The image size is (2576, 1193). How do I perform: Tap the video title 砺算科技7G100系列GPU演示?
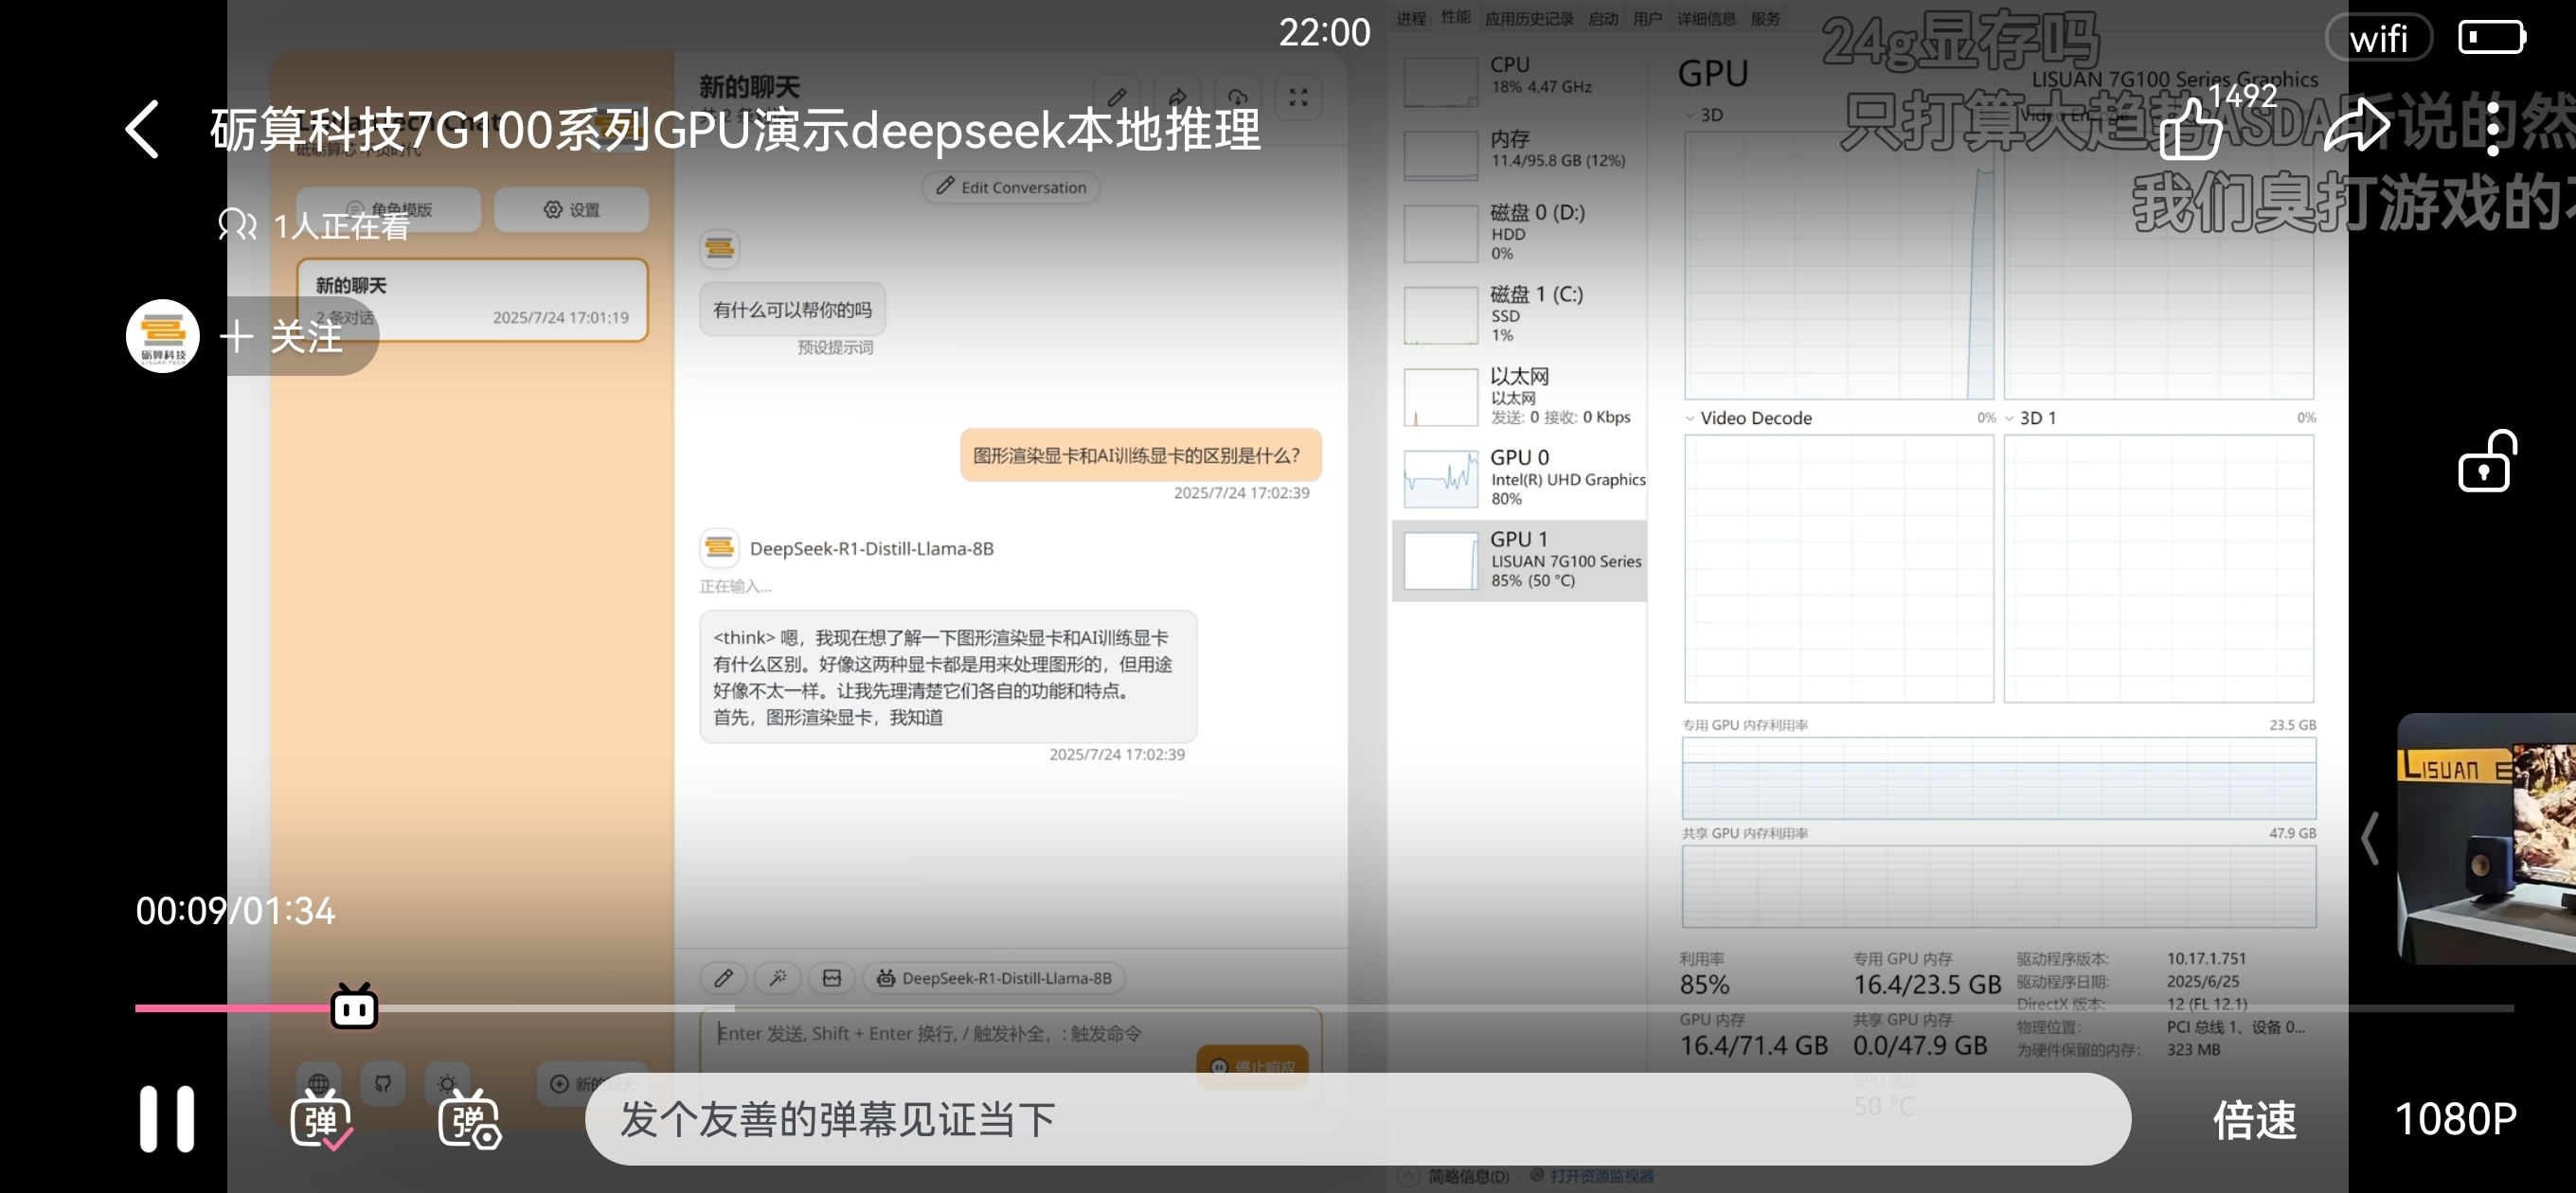[735, 130]
